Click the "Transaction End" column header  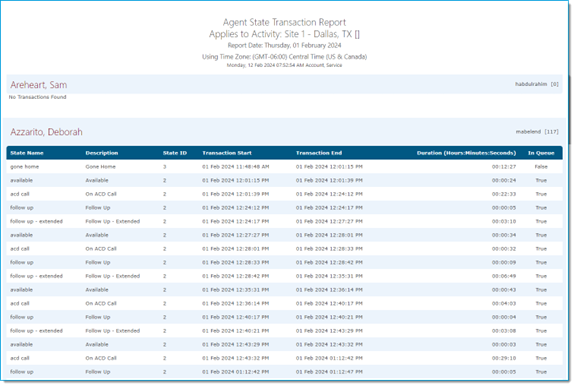coord(319,153)
